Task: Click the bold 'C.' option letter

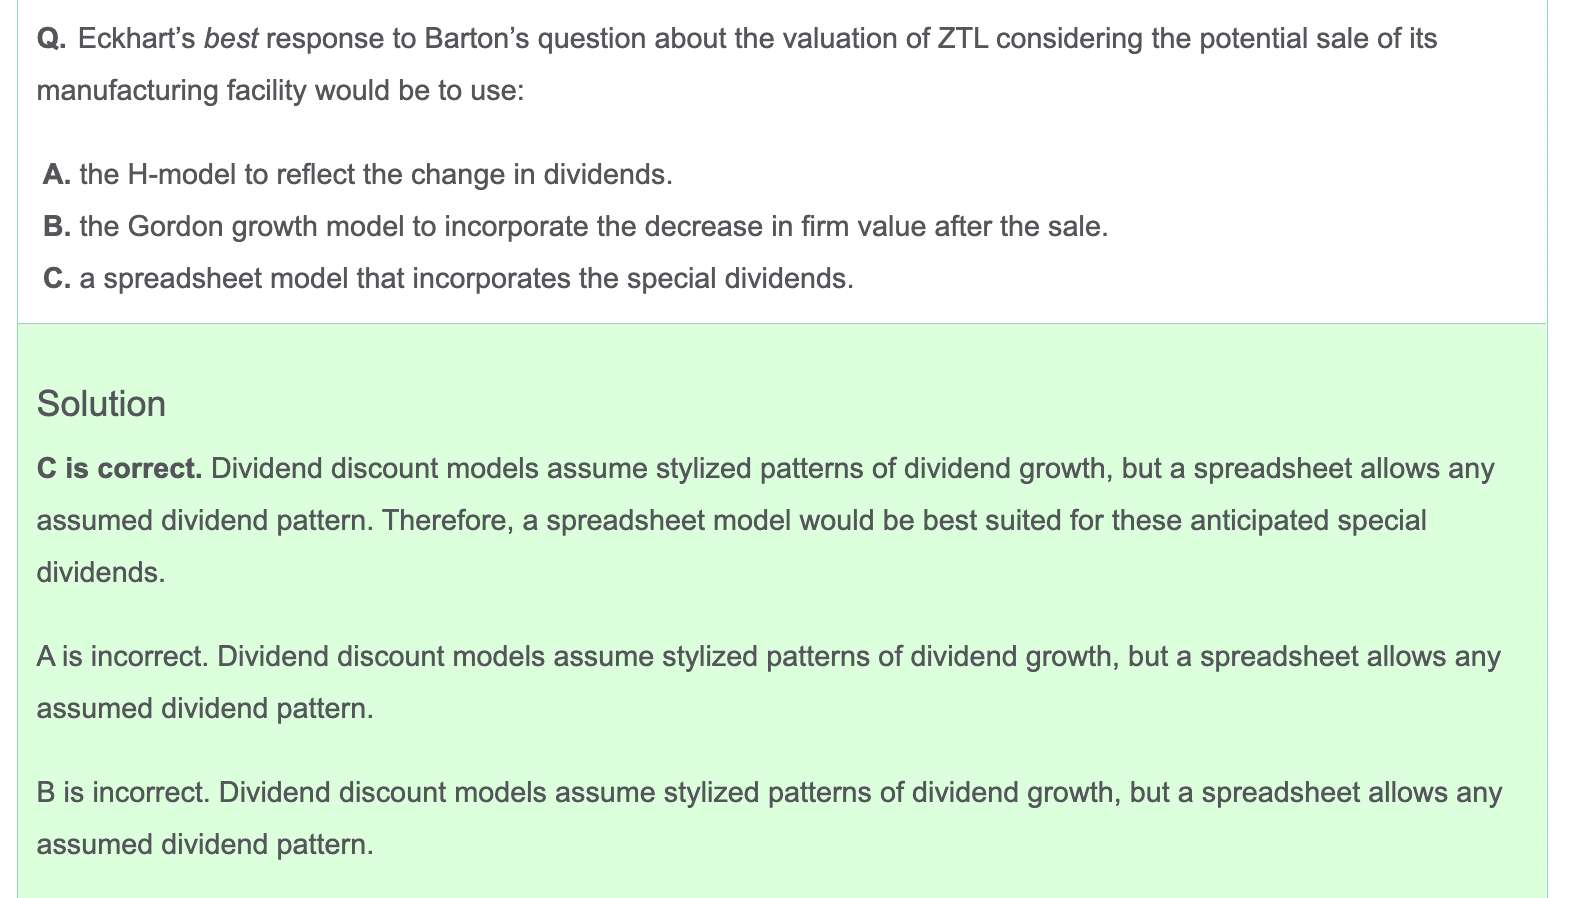Action: point(57,279)
